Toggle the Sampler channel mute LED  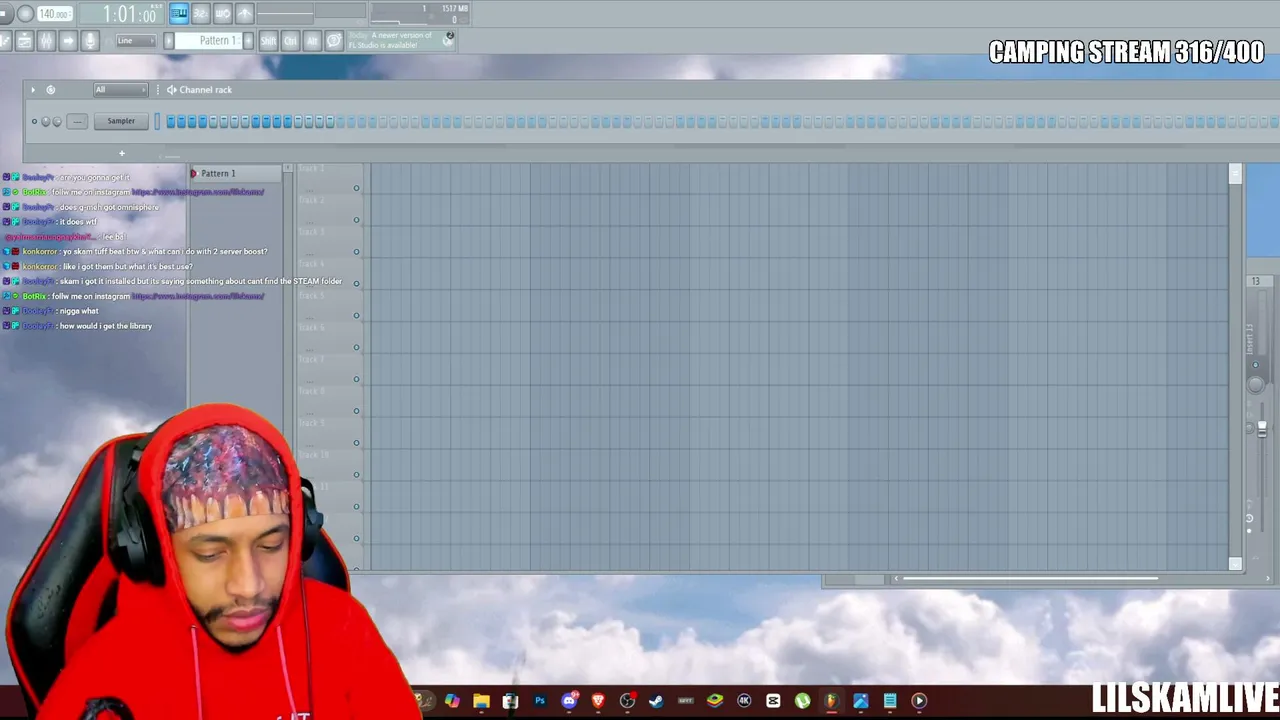pos(34,122)
